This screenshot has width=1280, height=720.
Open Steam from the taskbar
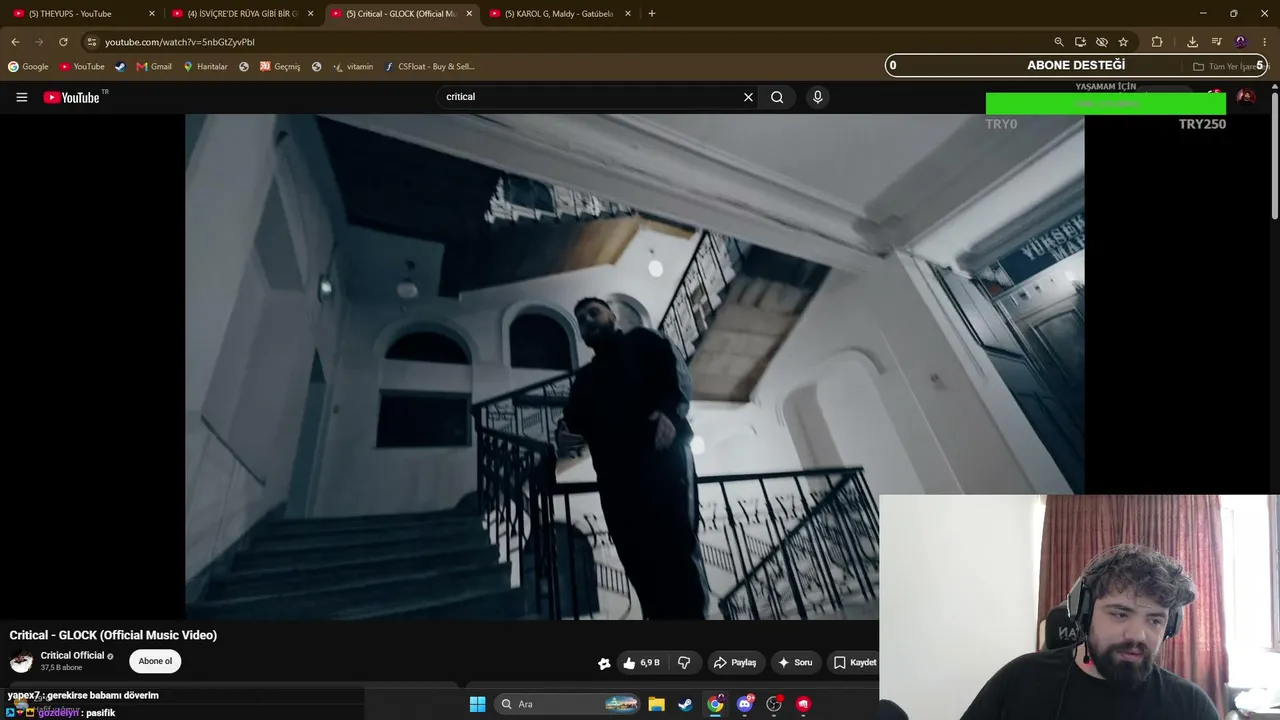click(x=685, y=704)
